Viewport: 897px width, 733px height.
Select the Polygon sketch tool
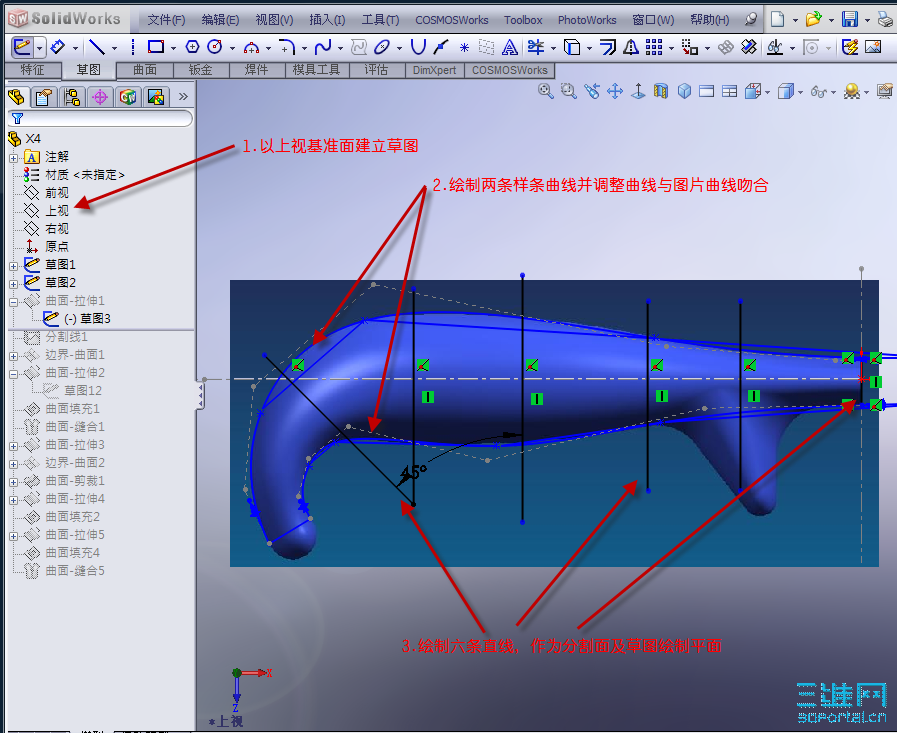pyautogui.click(x=193, y=47)
